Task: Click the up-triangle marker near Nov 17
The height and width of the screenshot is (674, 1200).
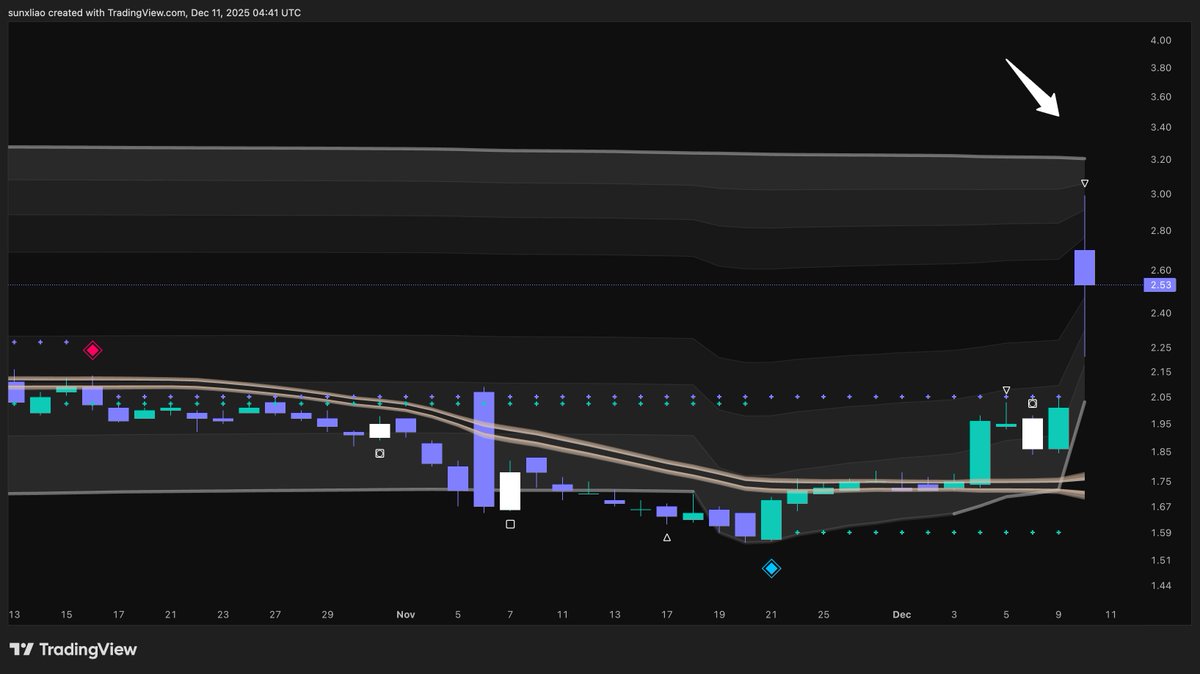Action: tap(667, 537)
